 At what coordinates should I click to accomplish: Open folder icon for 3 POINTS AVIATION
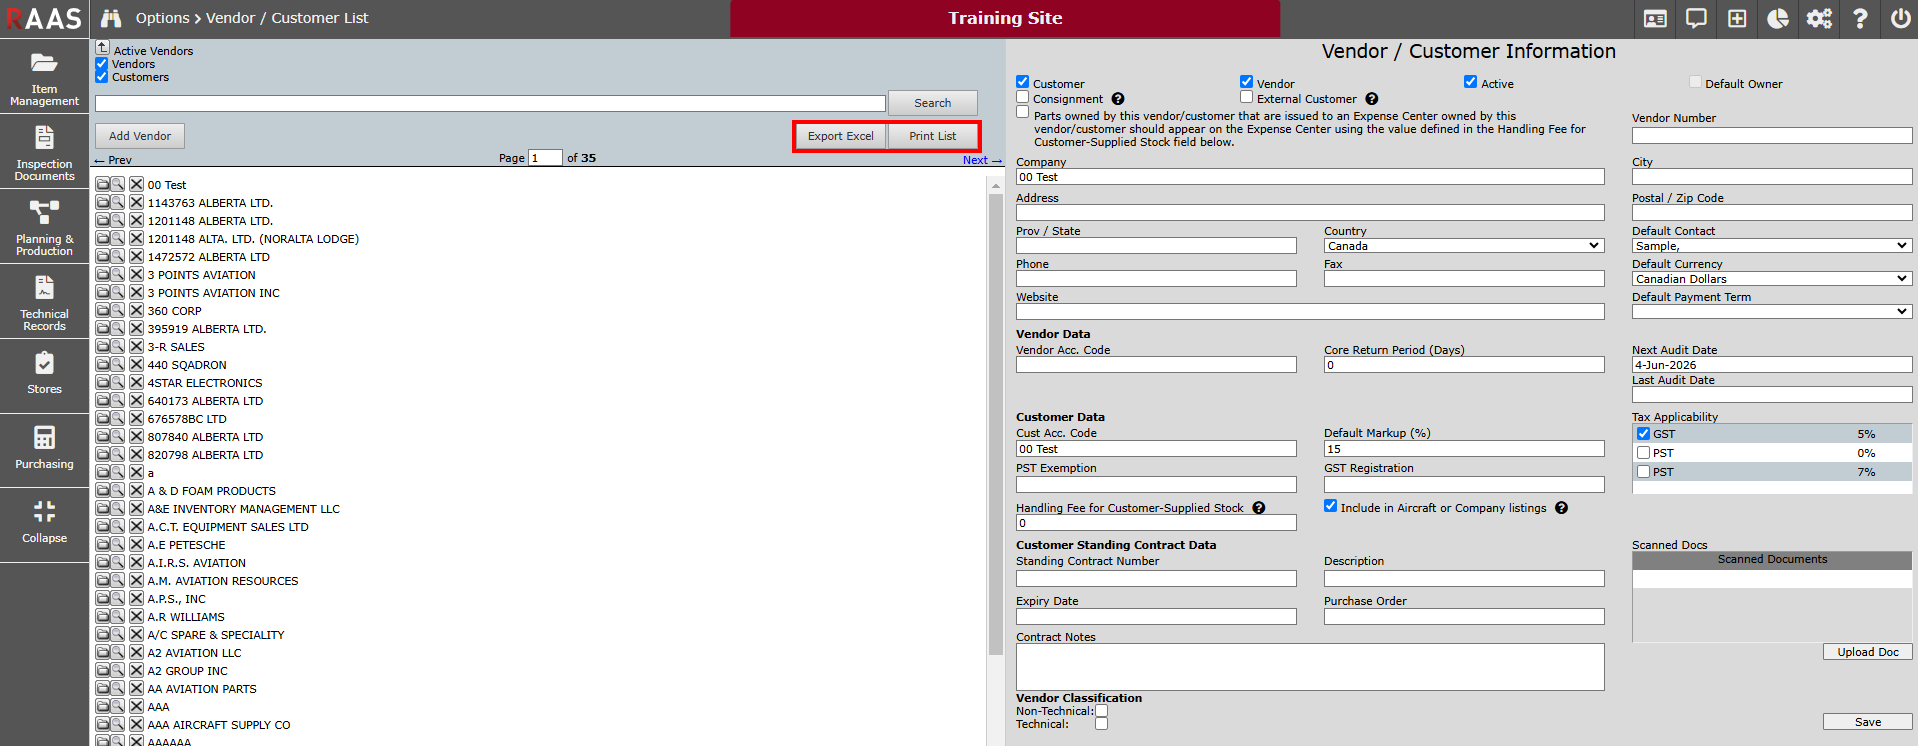click(x=103, y=275)
